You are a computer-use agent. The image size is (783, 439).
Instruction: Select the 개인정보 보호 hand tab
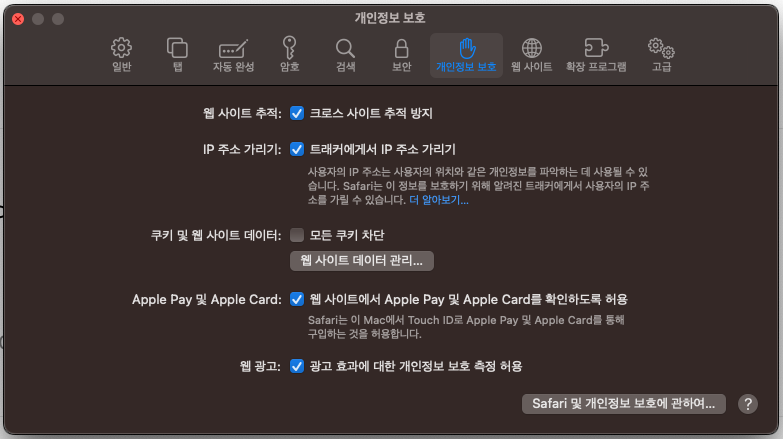[466, 55]
